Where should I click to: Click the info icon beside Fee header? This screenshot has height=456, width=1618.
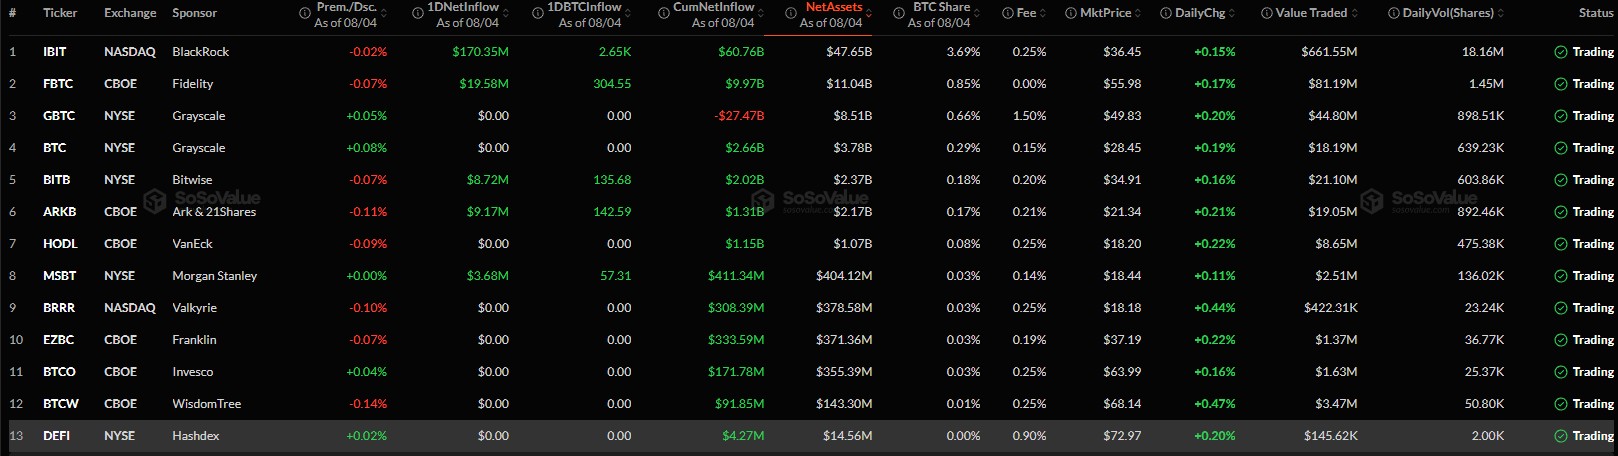point(1008,13)
